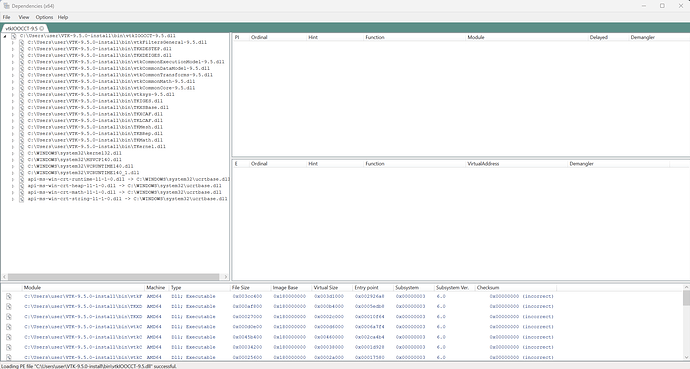690x369 pixels.
Task: Click the icon beside api-ms-win-crt-heap entry
Action: click(x=22, y=186)
